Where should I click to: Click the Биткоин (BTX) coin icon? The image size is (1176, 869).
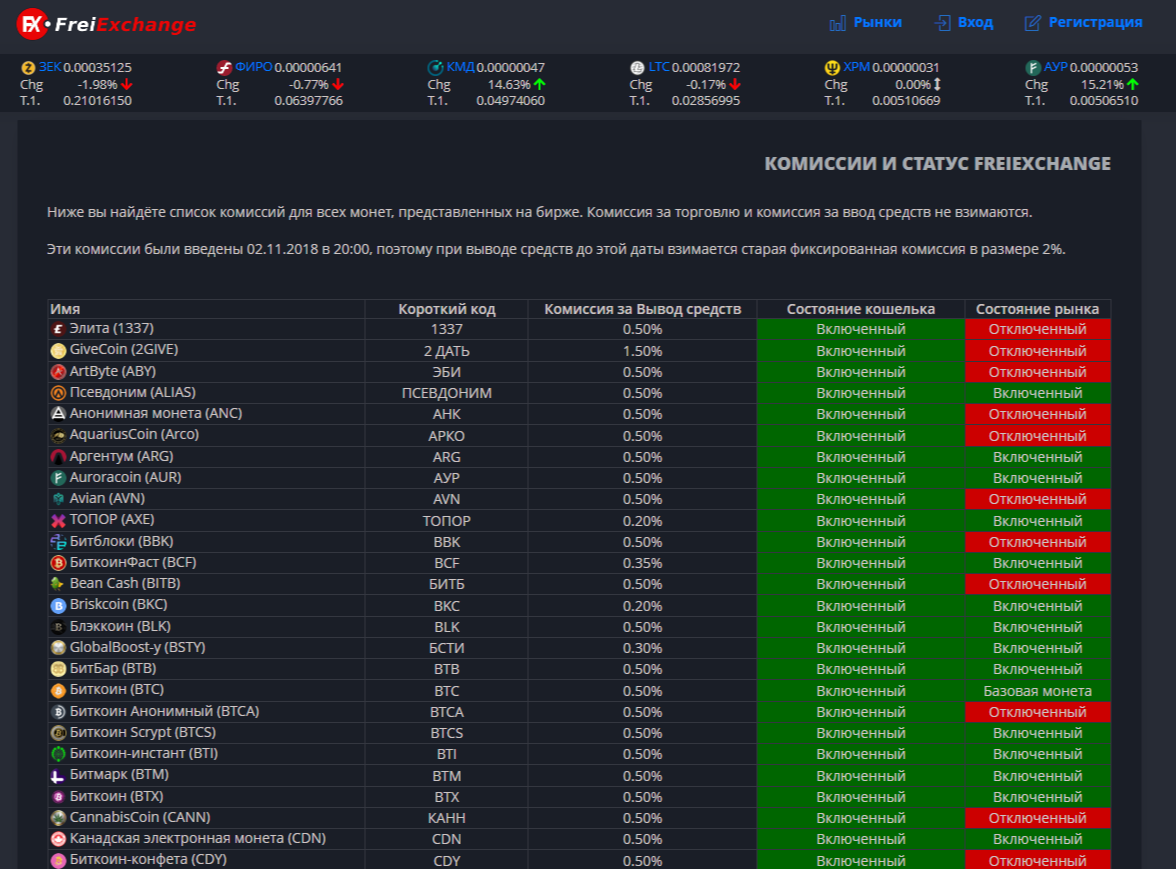point(58,796)
